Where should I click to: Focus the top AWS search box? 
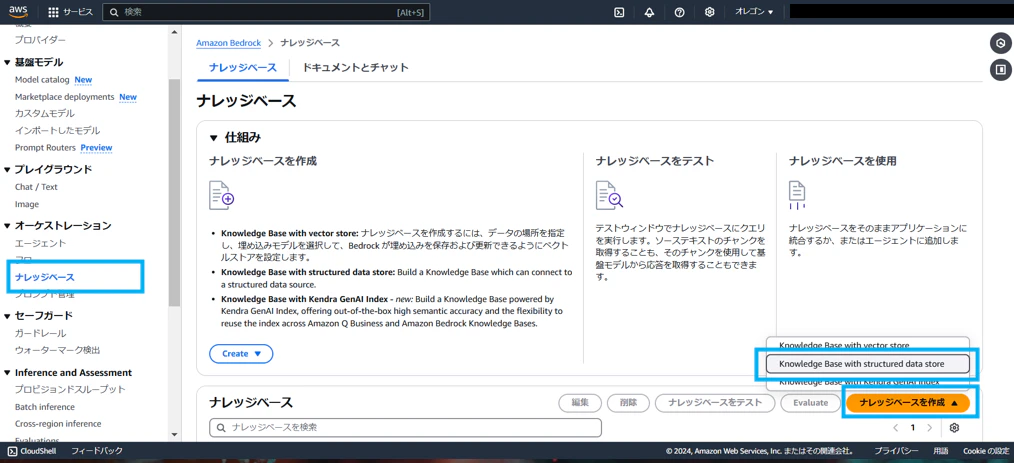266,12
